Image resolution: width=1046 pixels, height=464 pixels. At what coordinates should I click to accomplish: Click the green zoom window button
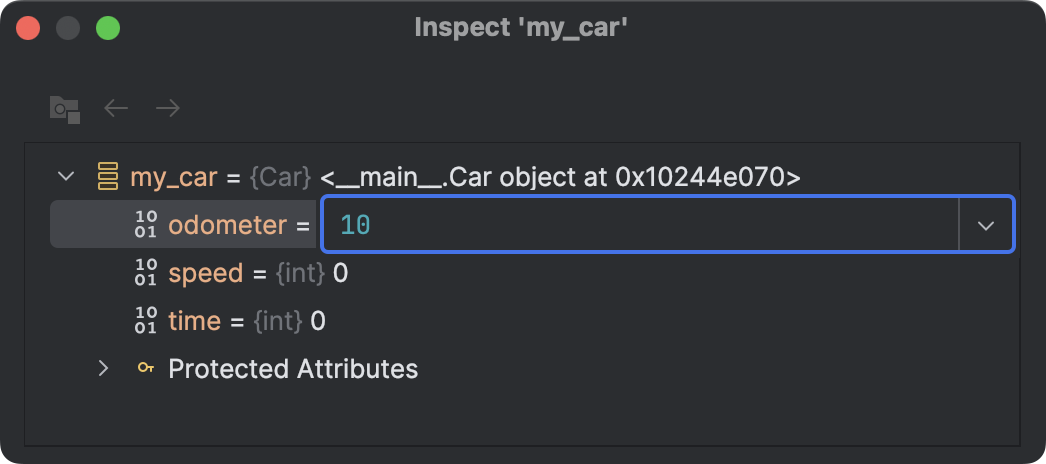coord(108,28)
